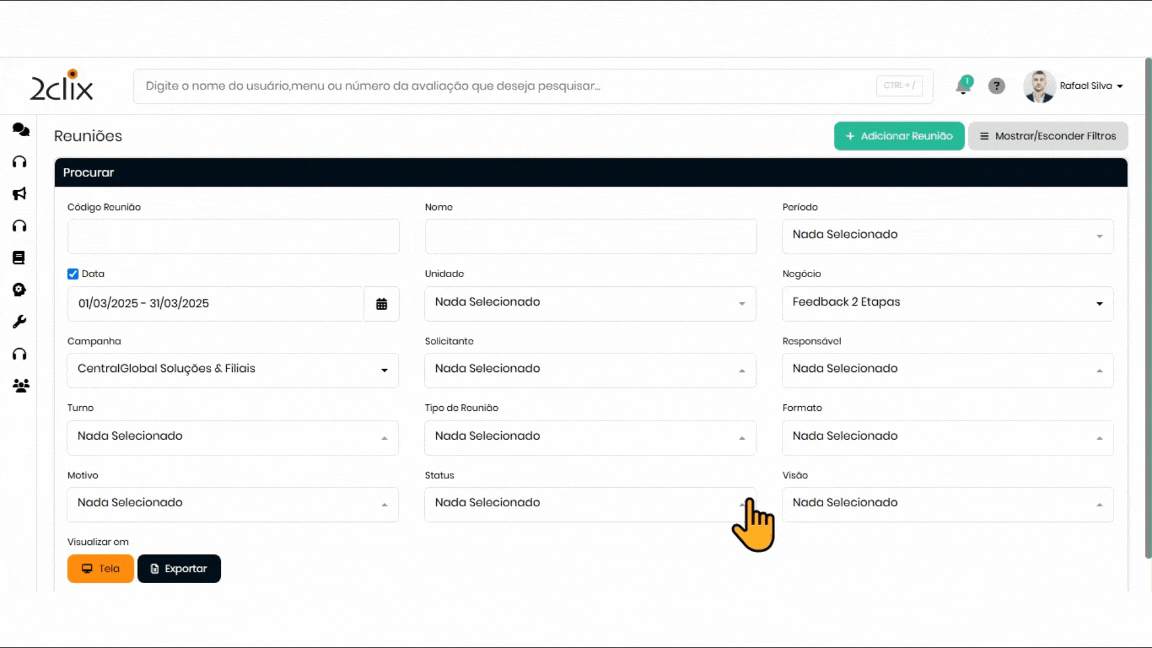Select the Tela view button
The width and height of the screenshot is (1152, 648).
[x=100, y=569]
